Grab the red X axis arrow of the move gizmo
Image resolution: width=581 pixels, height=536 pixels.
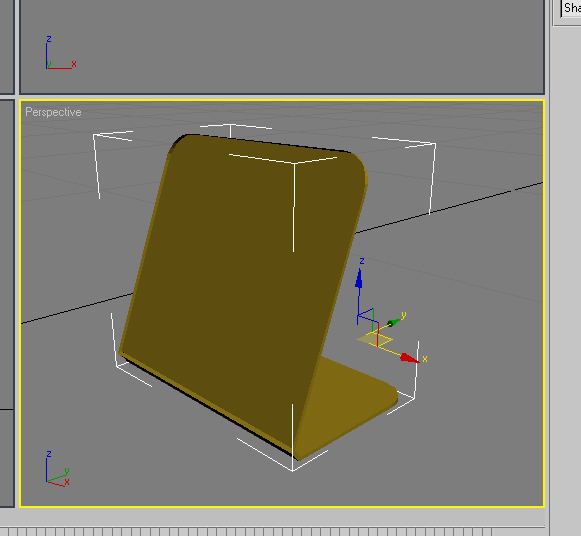(x=409, y=358)
